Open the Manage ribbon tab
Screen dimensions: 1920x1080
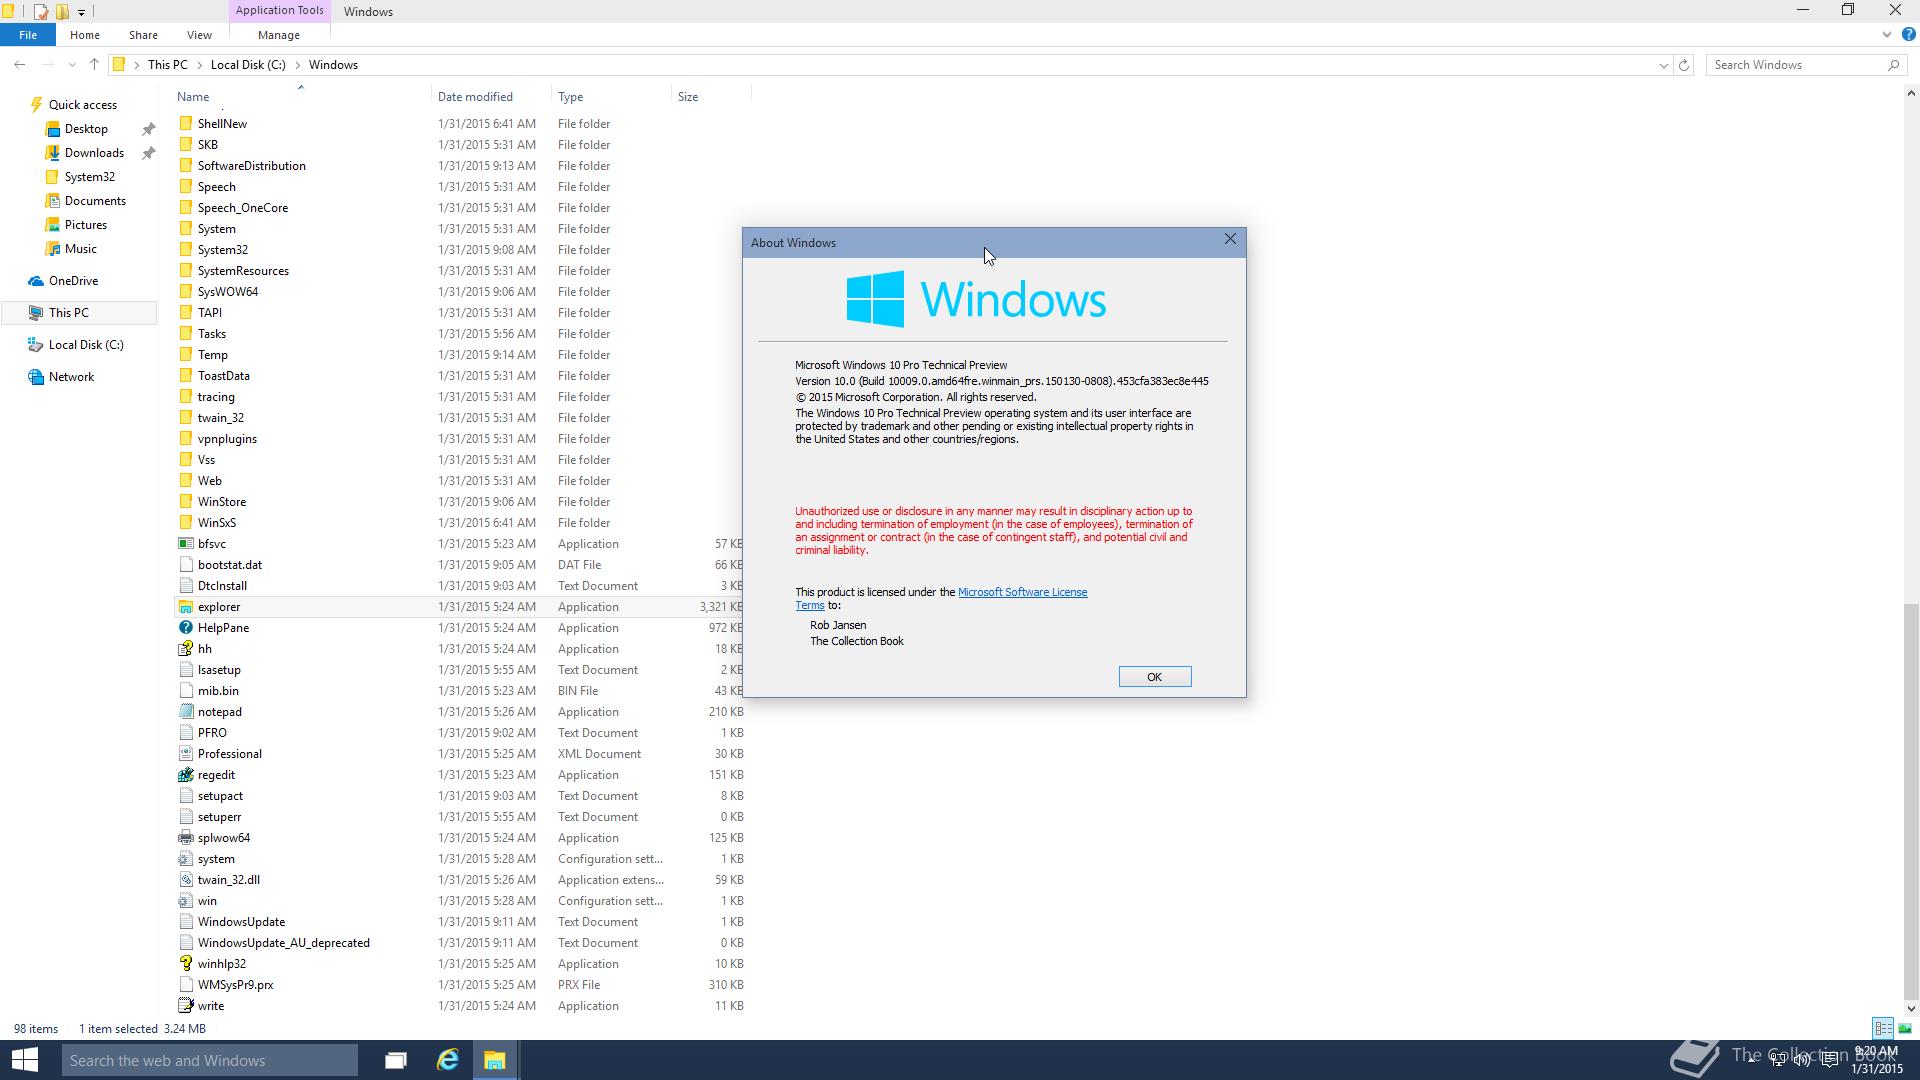click(279, 35)
